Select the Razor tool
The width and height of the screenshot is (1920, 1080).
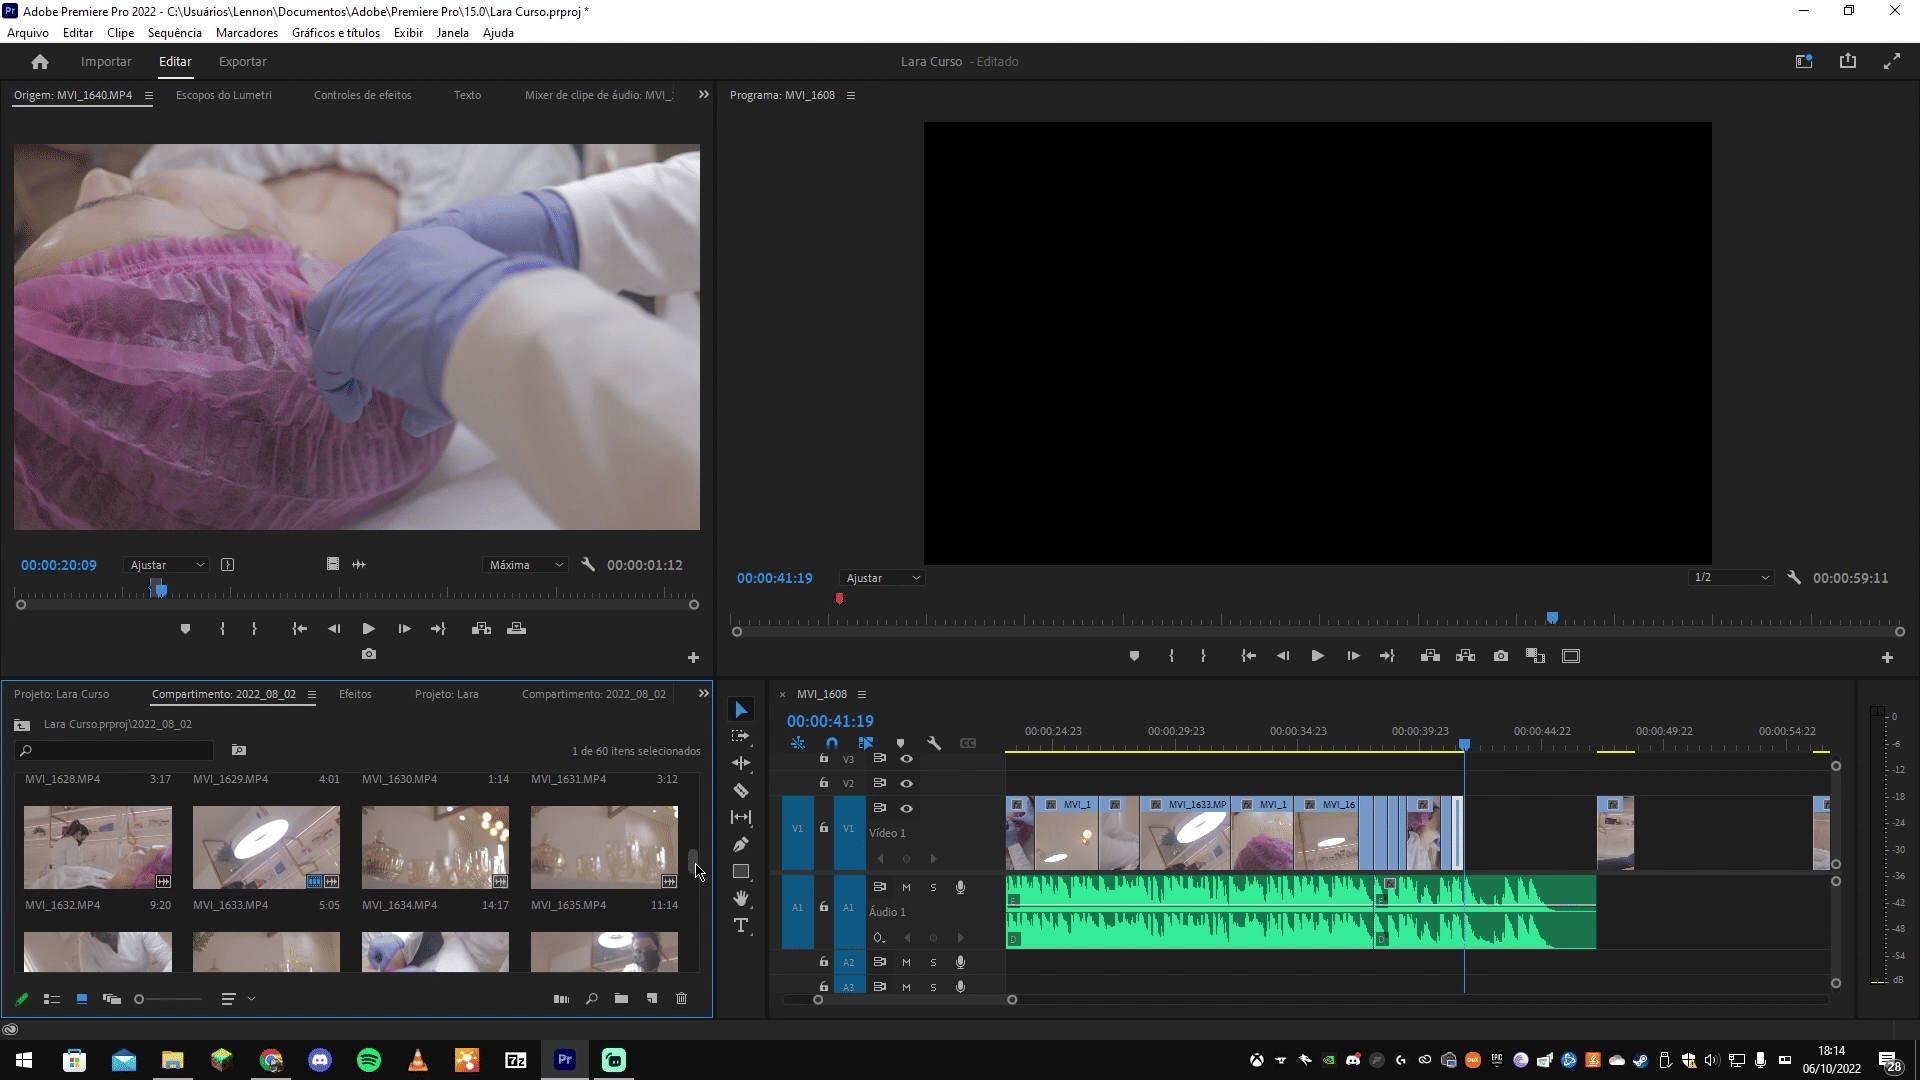point(741,790)
